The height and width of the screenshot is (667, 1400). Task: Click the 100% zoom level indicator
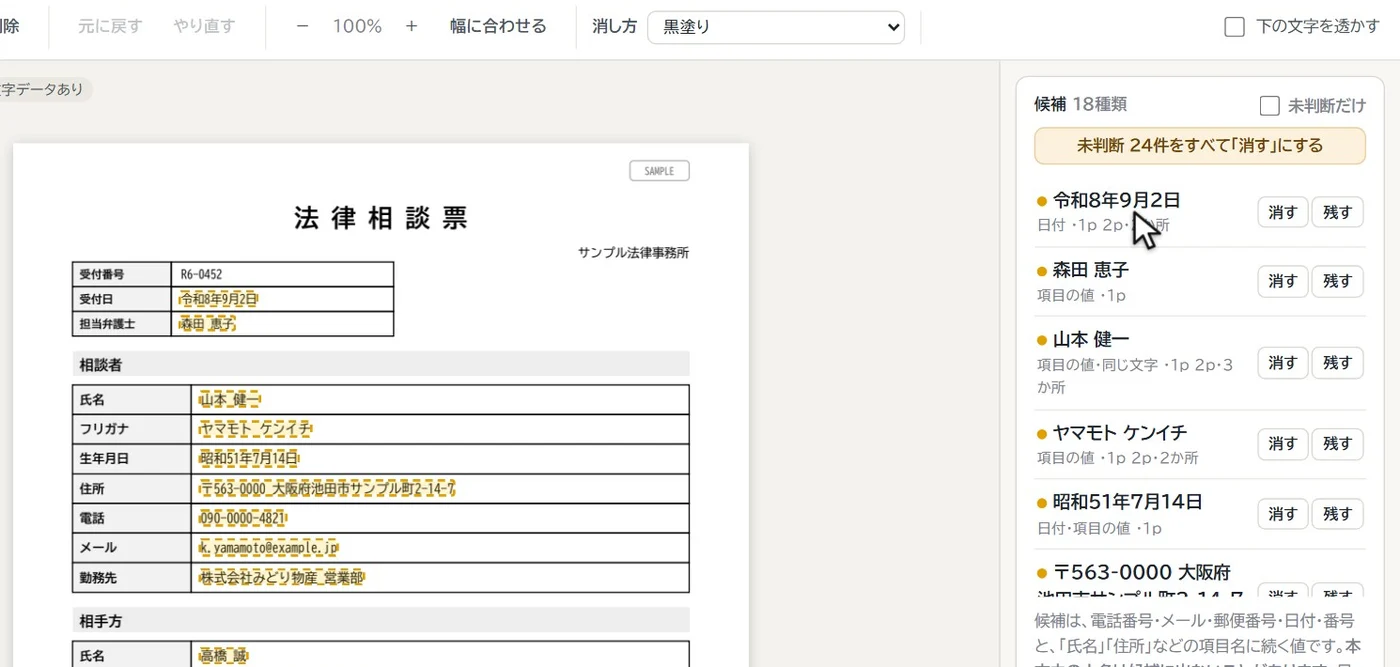point(357,27)
